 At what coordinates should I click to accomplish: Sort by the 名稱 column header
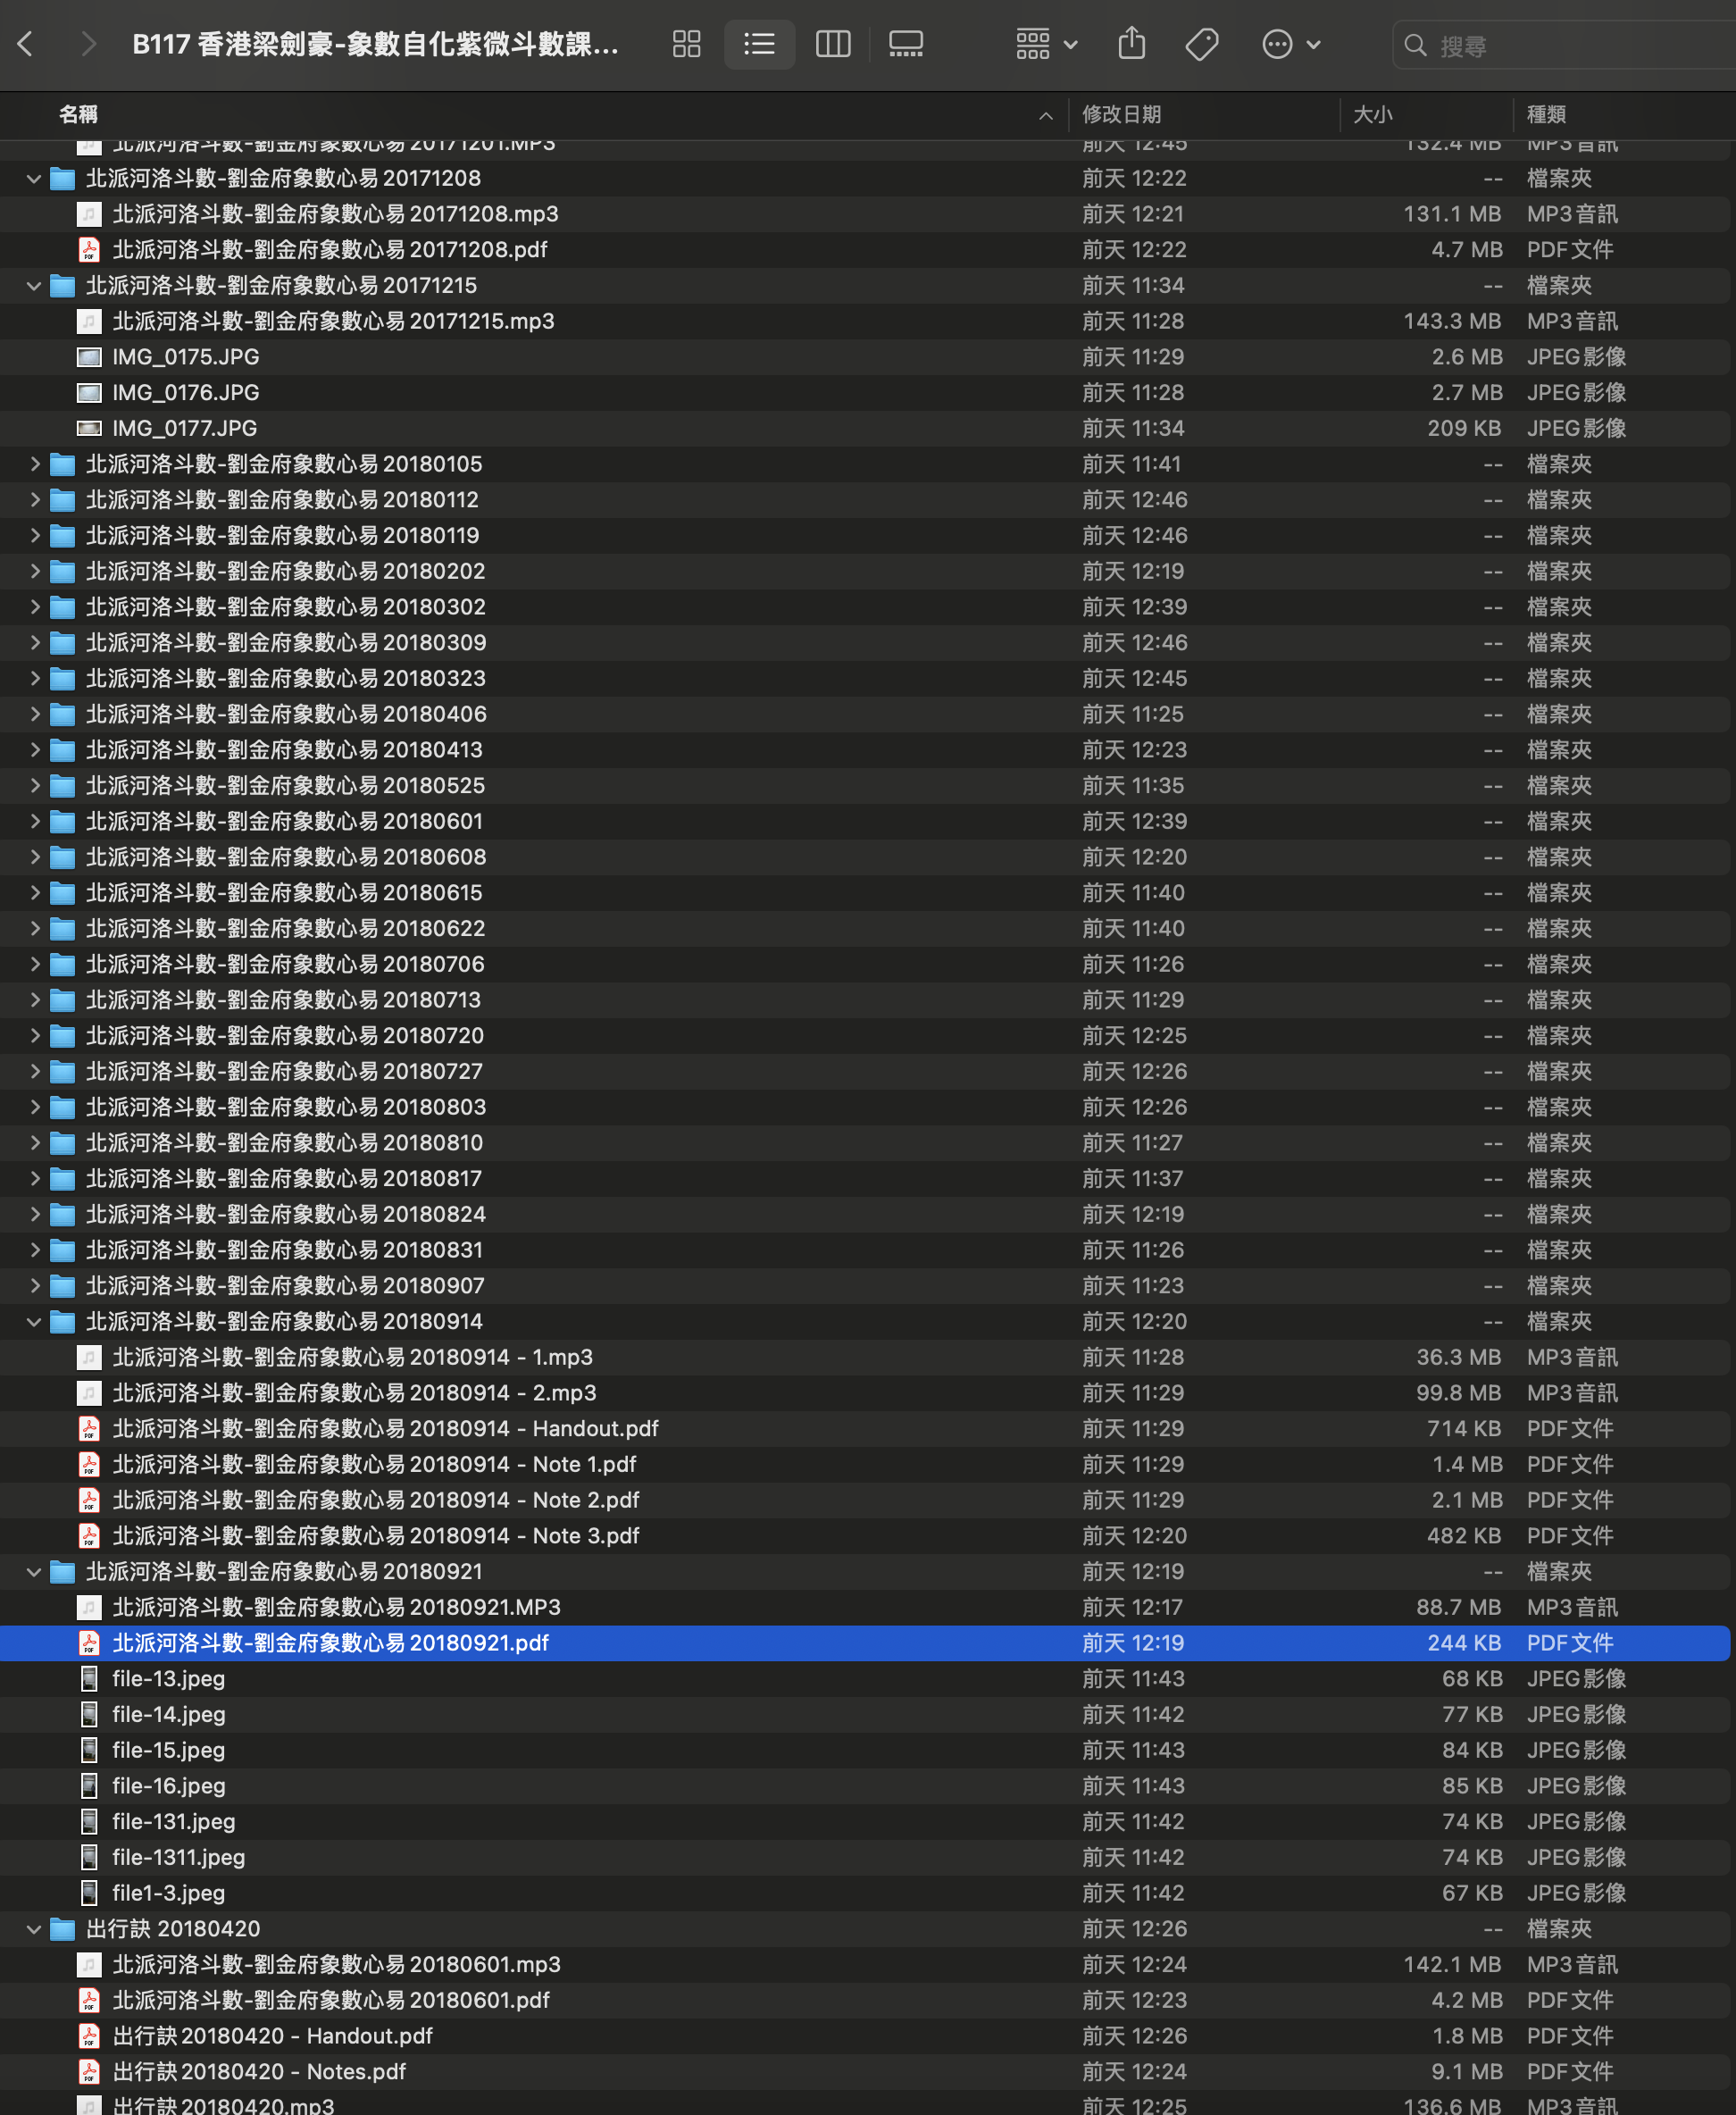pos(78,115)
